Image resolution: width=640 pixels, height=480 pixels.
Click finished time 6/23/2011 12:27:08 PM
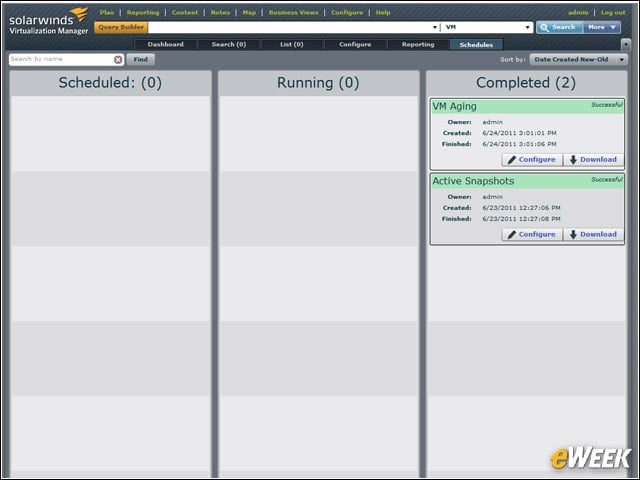pyautogui.click(x=521, y=219)
